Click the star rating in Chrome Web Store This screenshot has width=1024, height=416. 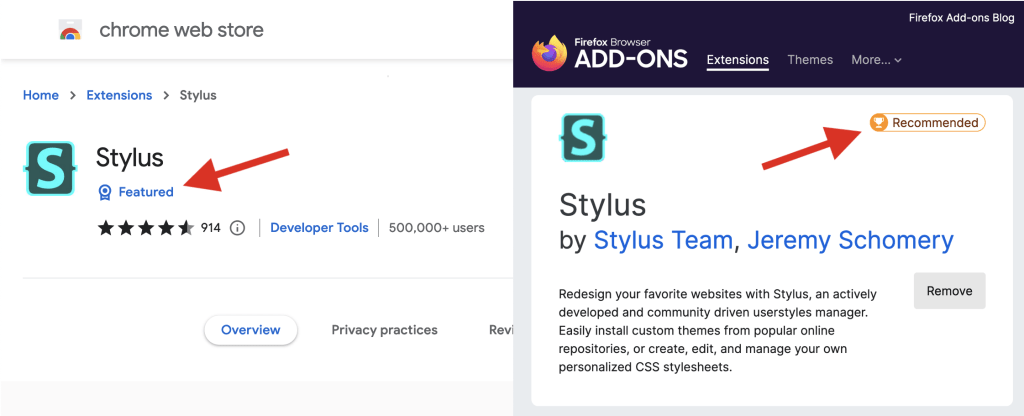point(146,228)
